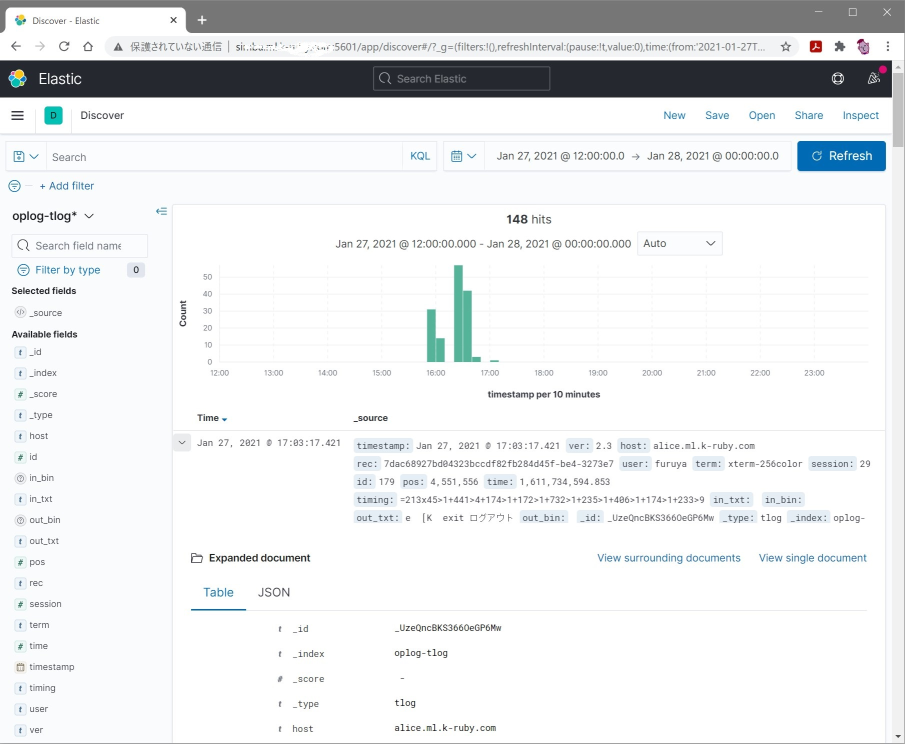The height and width of the screenshot is (744, 905).
Task: Click the browser address bar URL
Action: (x=500, y=47)
